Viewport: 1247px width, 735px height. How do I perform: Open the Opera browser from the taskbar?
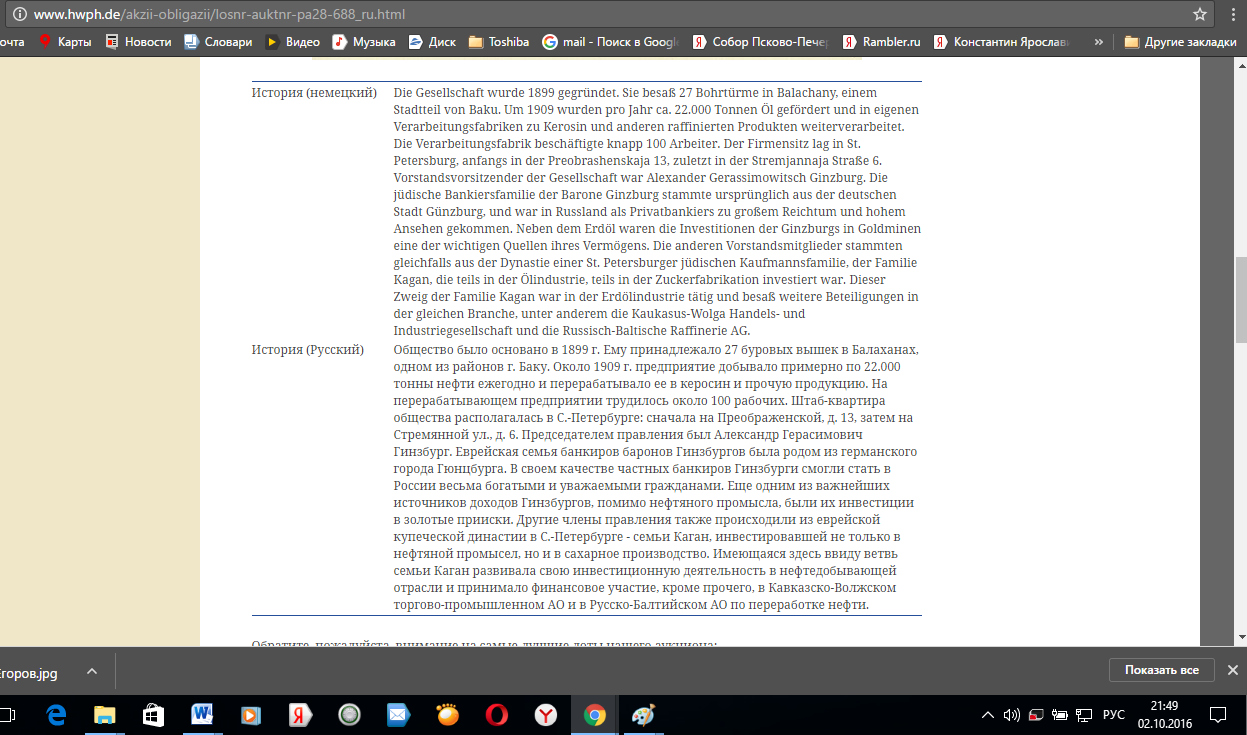497,715
